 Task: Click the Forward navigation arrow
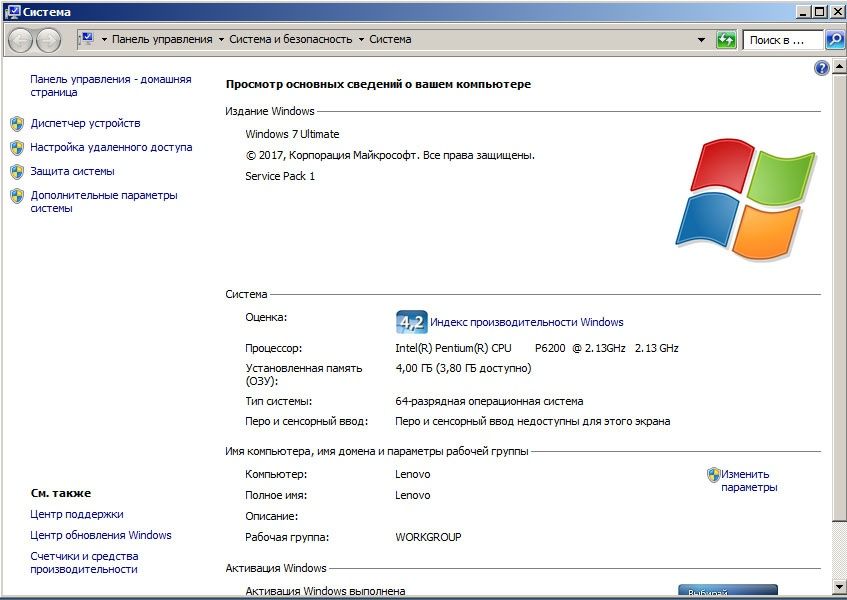coord(48,40)
